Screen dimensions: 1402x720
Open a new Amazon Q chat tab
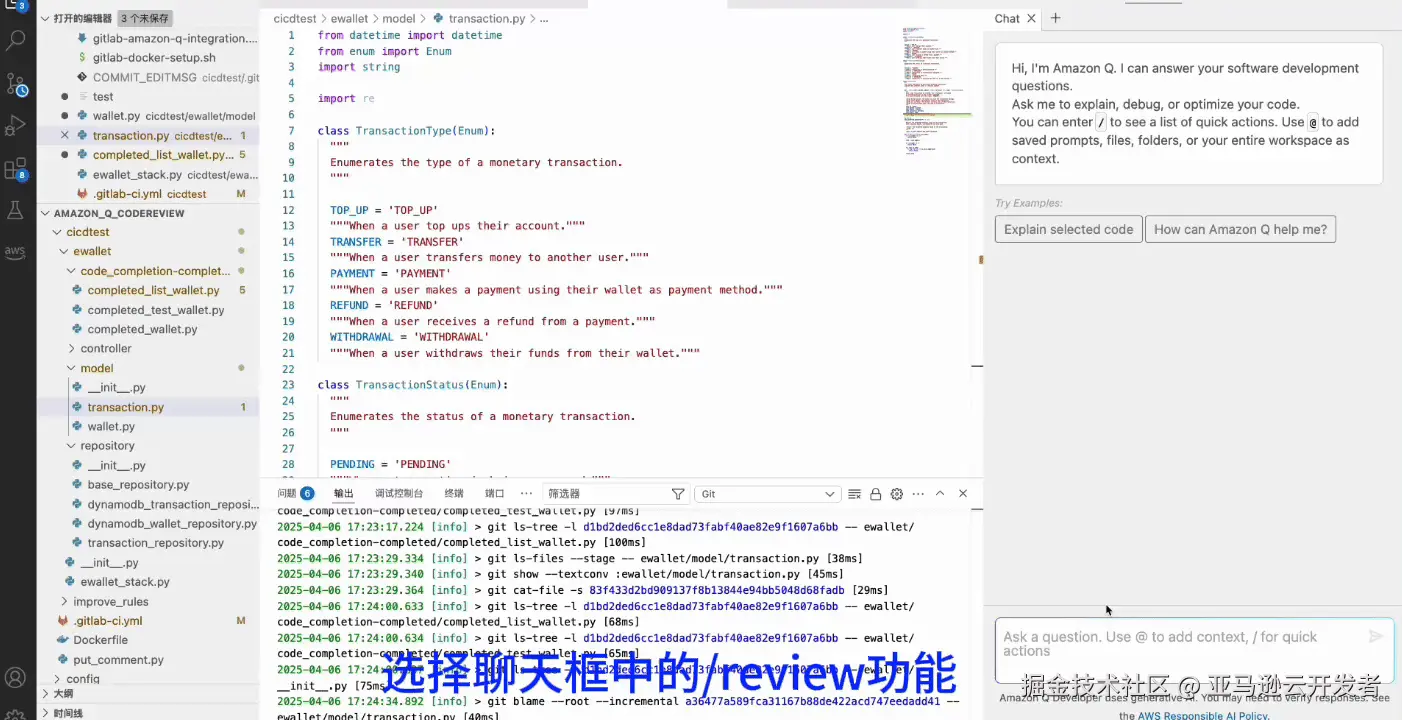pos(1055,18)
